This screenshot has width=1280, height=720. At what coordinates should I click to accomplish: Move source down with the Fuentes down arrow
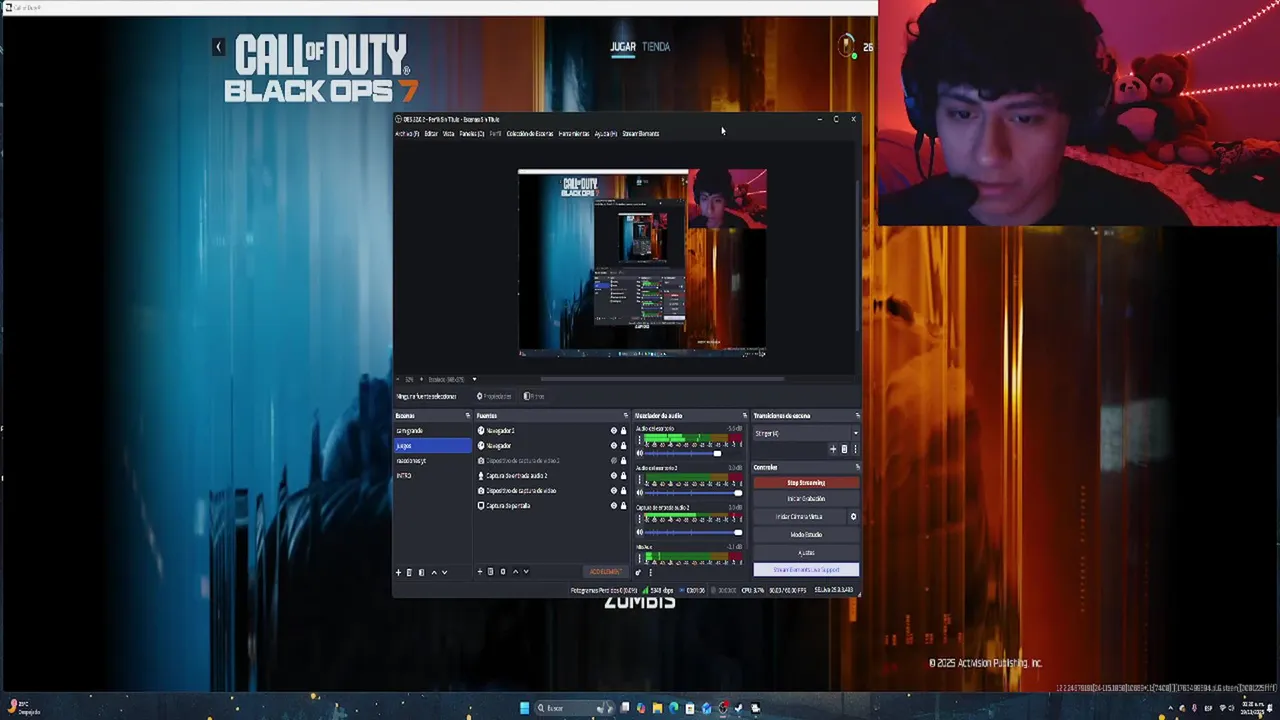526,571
